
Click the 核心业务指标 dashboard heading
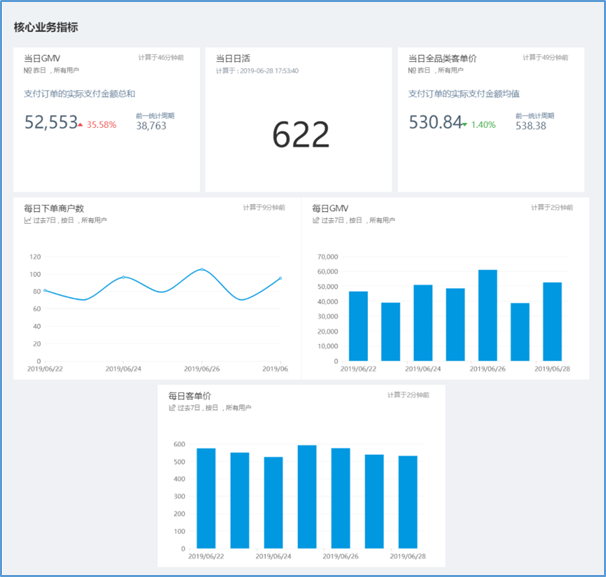[46, 27]
